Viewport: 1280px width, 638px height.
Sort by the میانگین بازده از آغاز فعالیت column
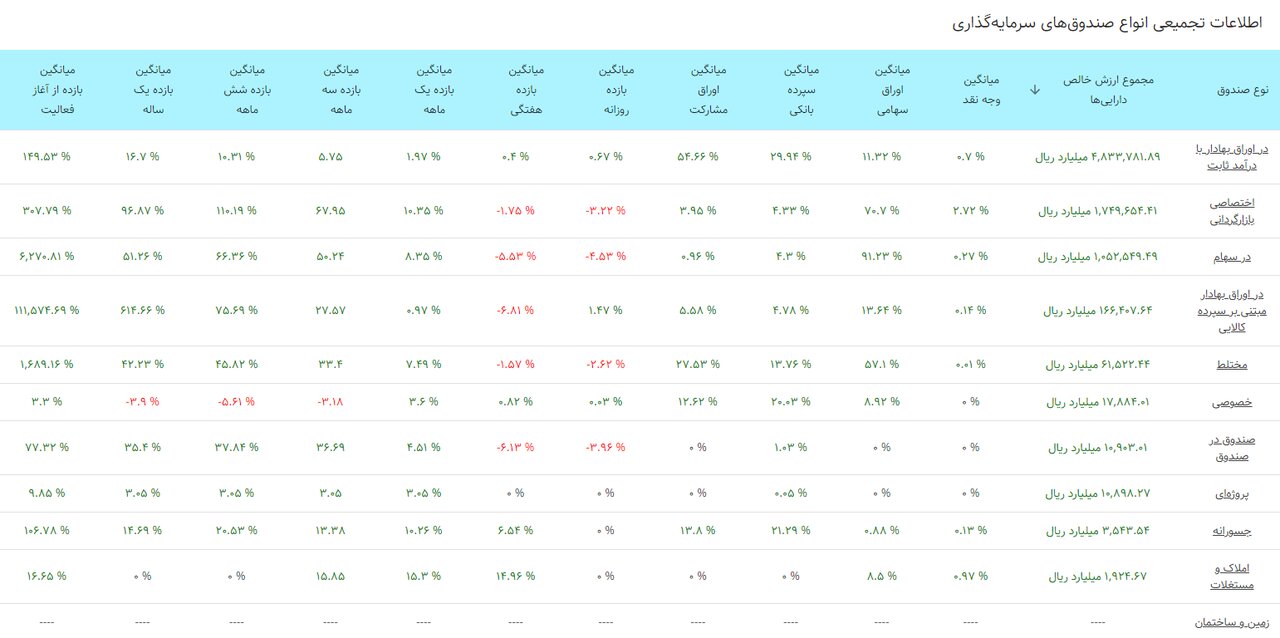[56, 89]
